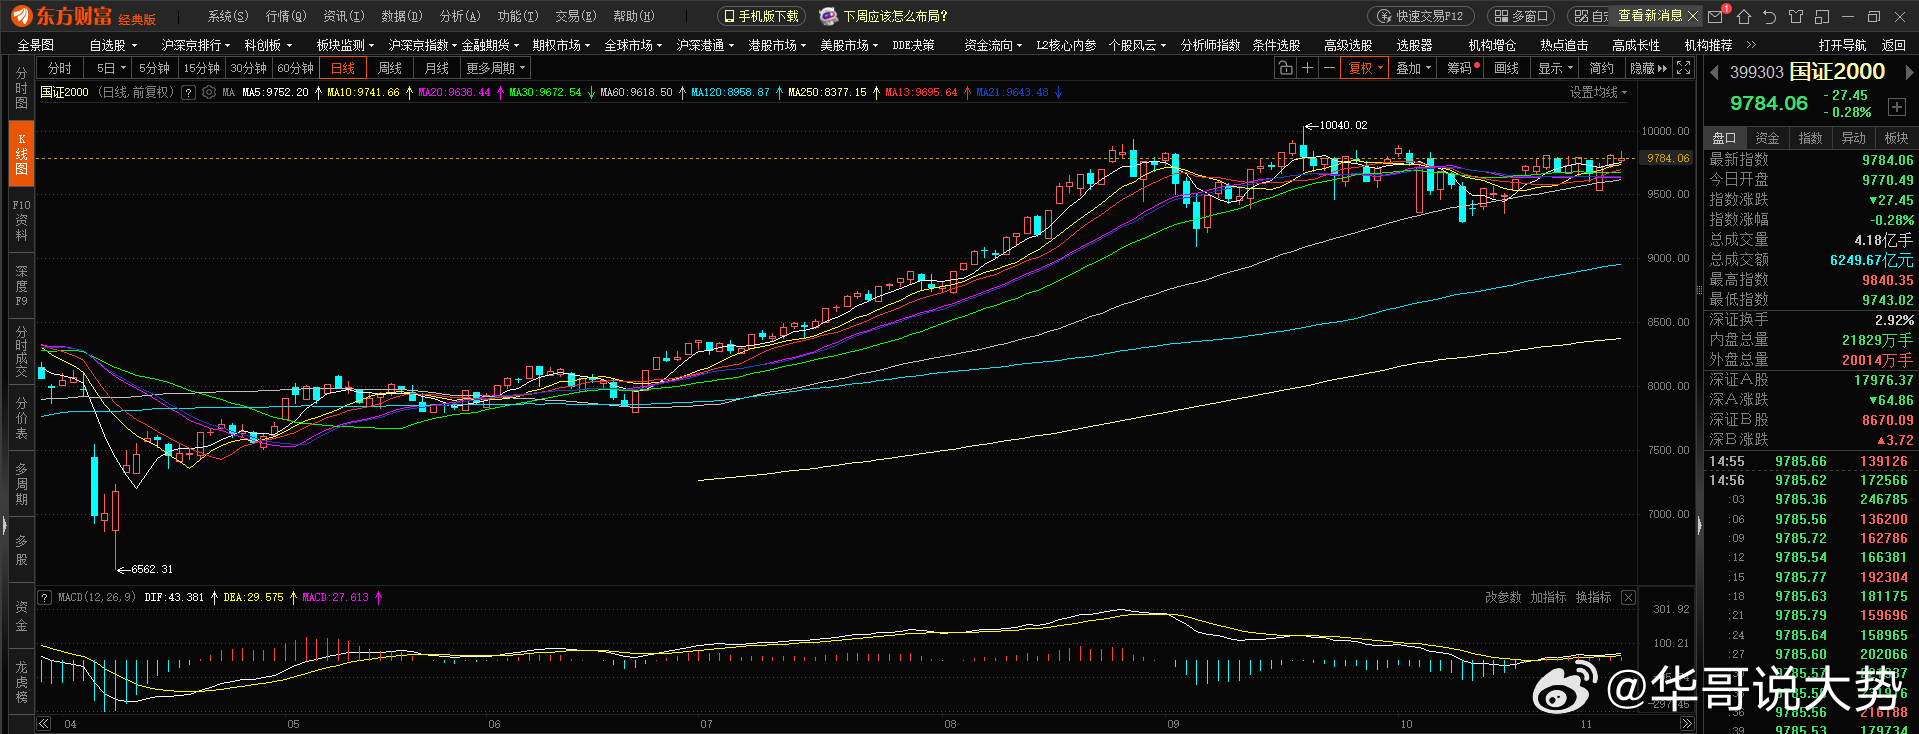Open the 显示 display dropdown

coord(1555,68)
